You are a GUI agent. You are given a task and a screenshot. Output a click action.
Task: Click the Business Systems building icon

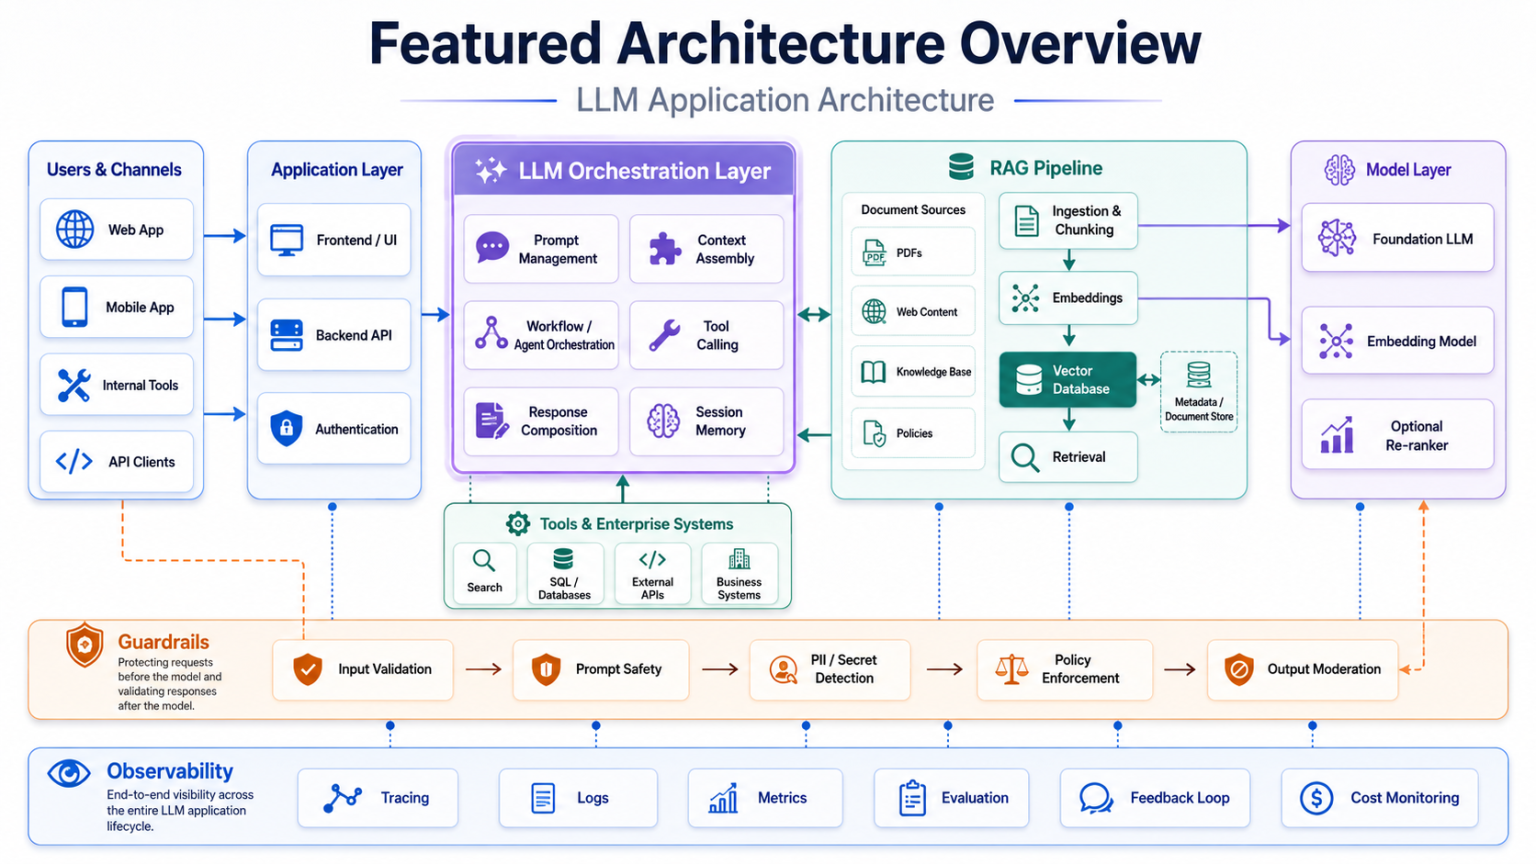739,559
